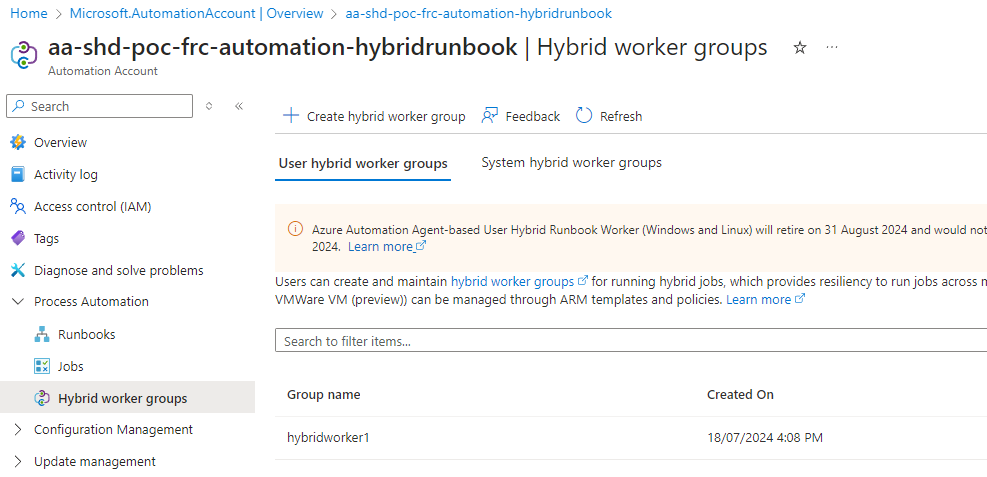Collapse the Process Automation section
This screenshot has height=477, width=987.
pos(18,302)
